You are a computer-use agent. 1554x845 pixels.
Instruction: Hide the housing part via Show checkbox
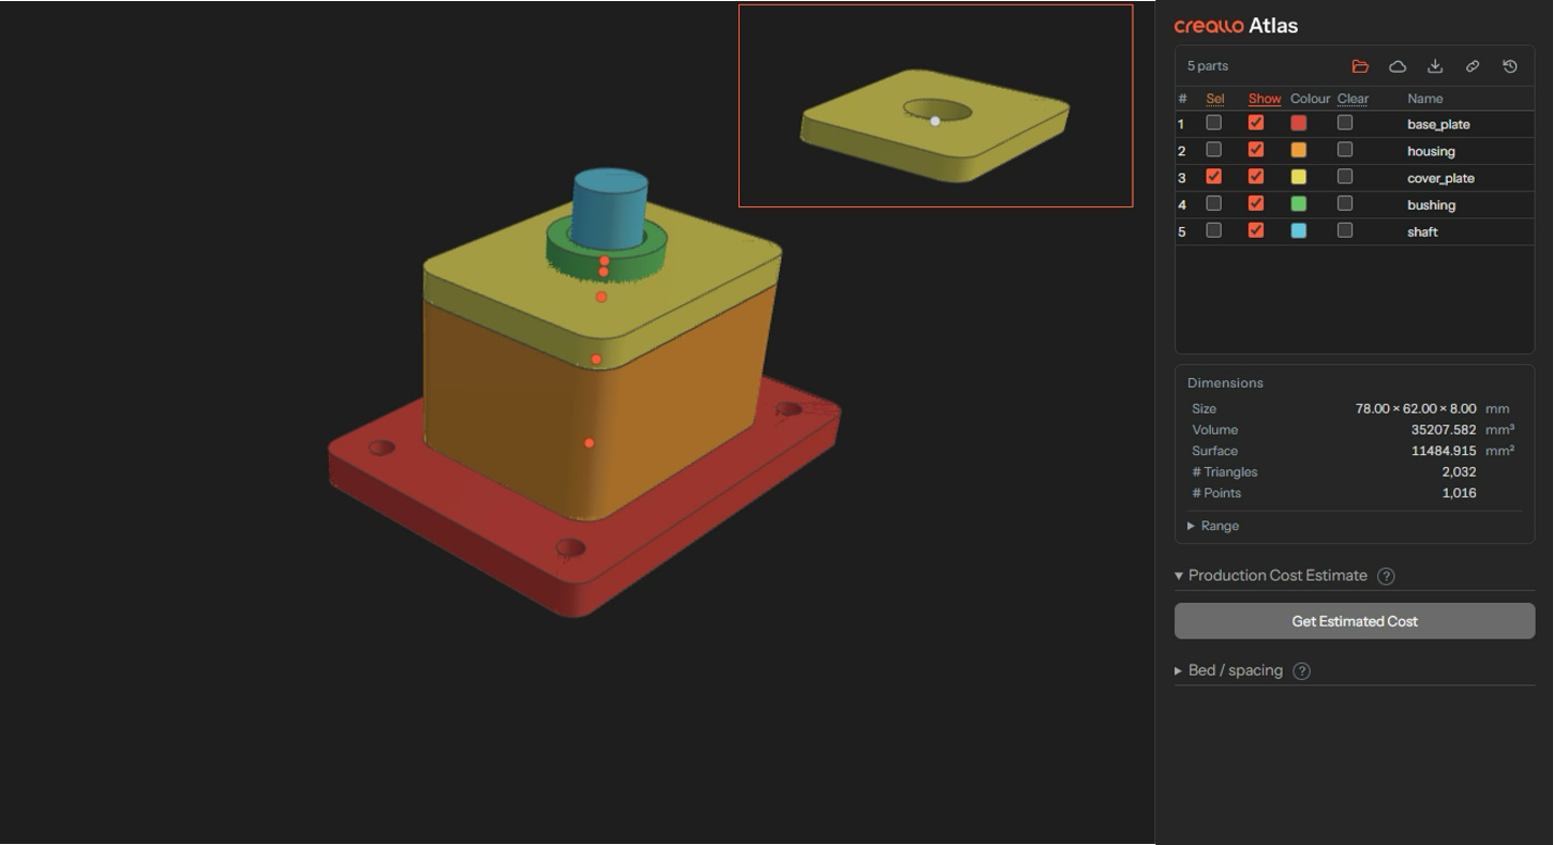click(x=1256, y=150)
